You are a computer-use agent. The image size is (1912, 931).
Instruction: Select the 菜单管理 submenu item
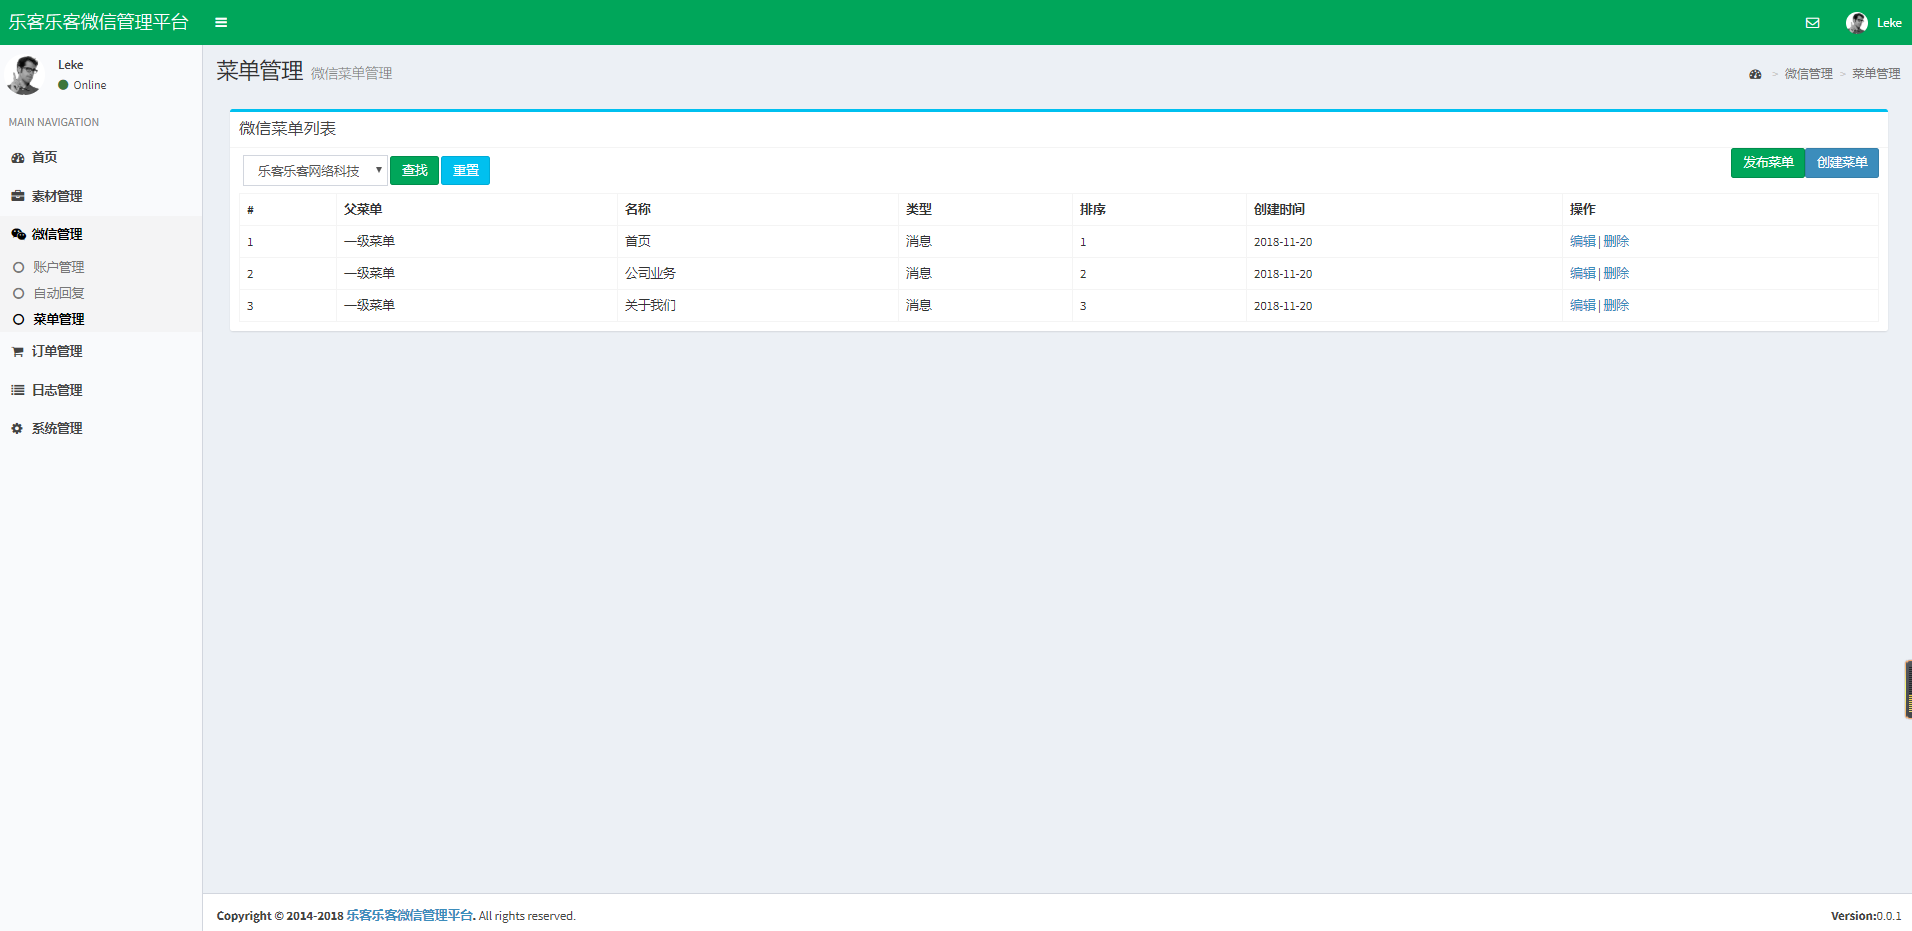pyautogui.click(x=58, y=320)
